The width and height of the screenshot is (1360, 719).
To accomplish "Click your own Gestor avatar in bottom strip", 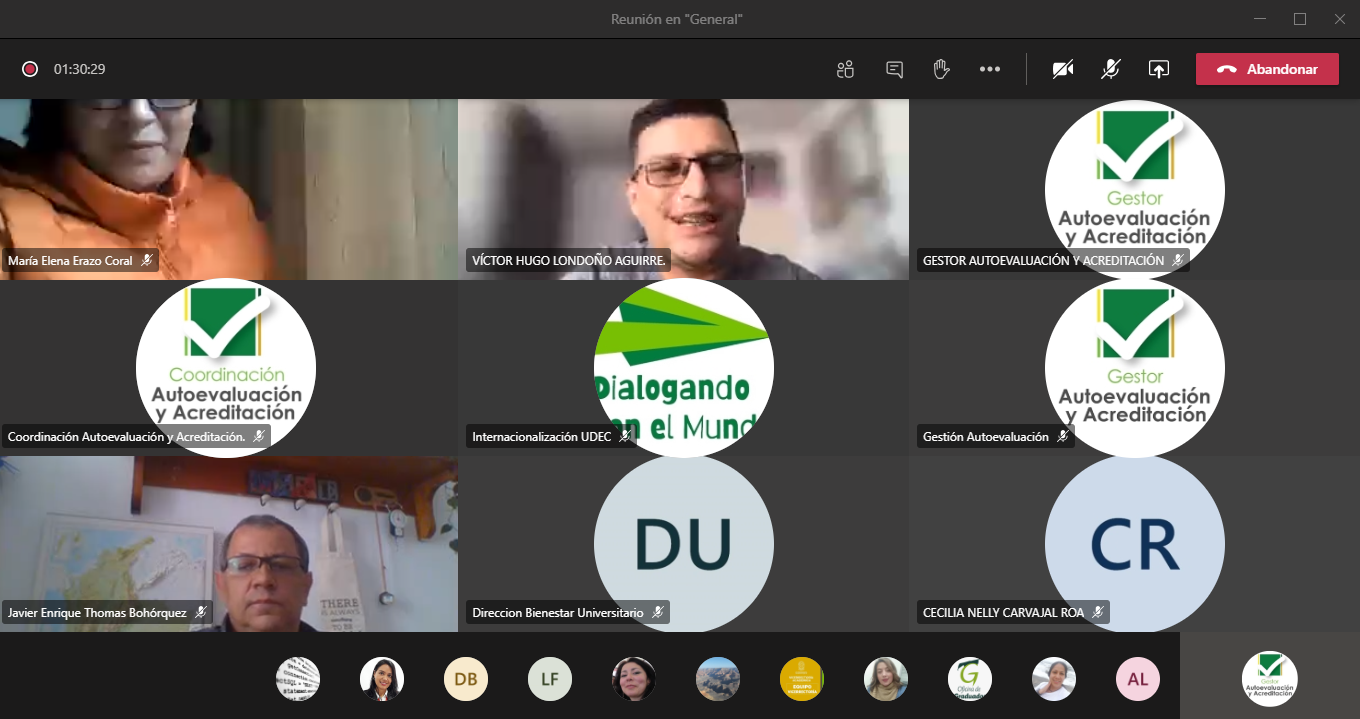I will point(1270,679).
